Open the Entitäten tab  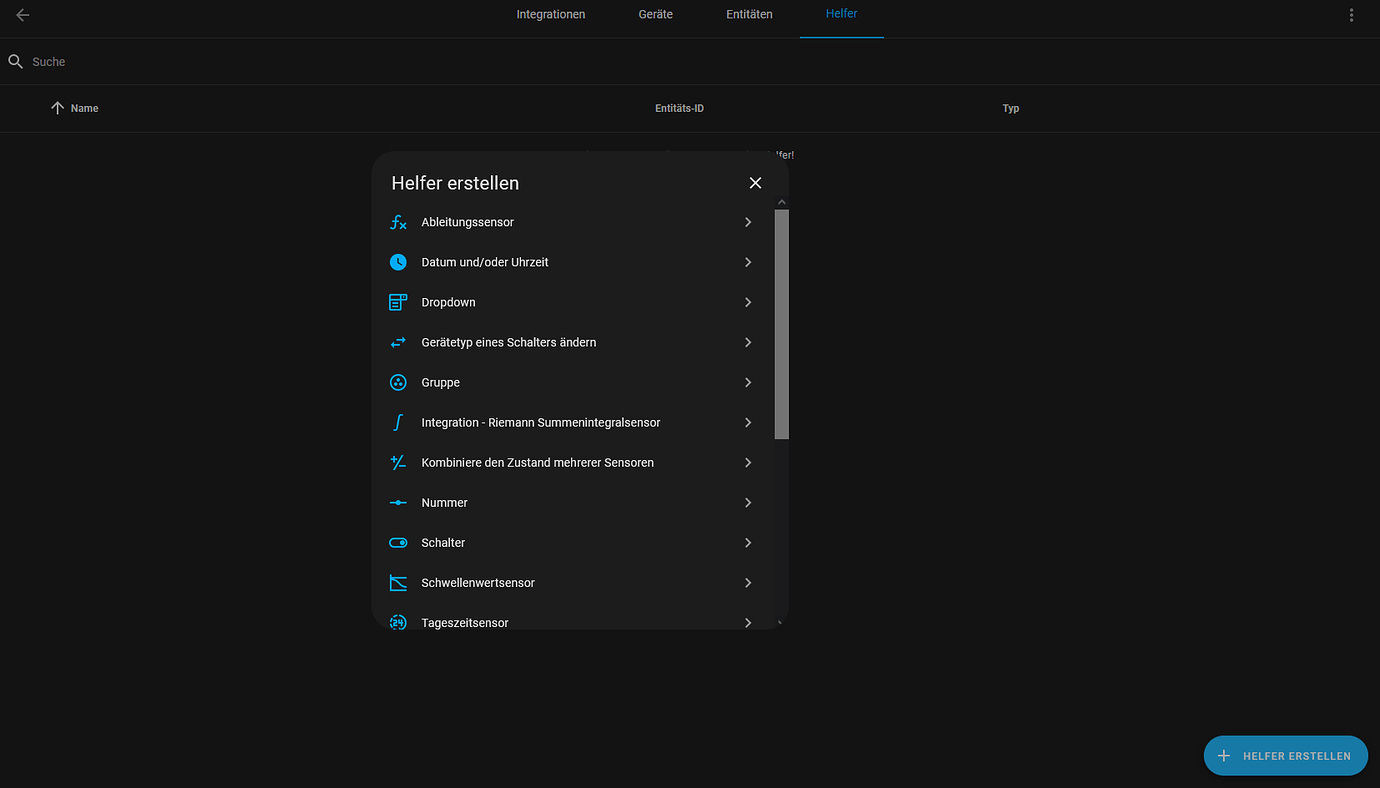749,14
